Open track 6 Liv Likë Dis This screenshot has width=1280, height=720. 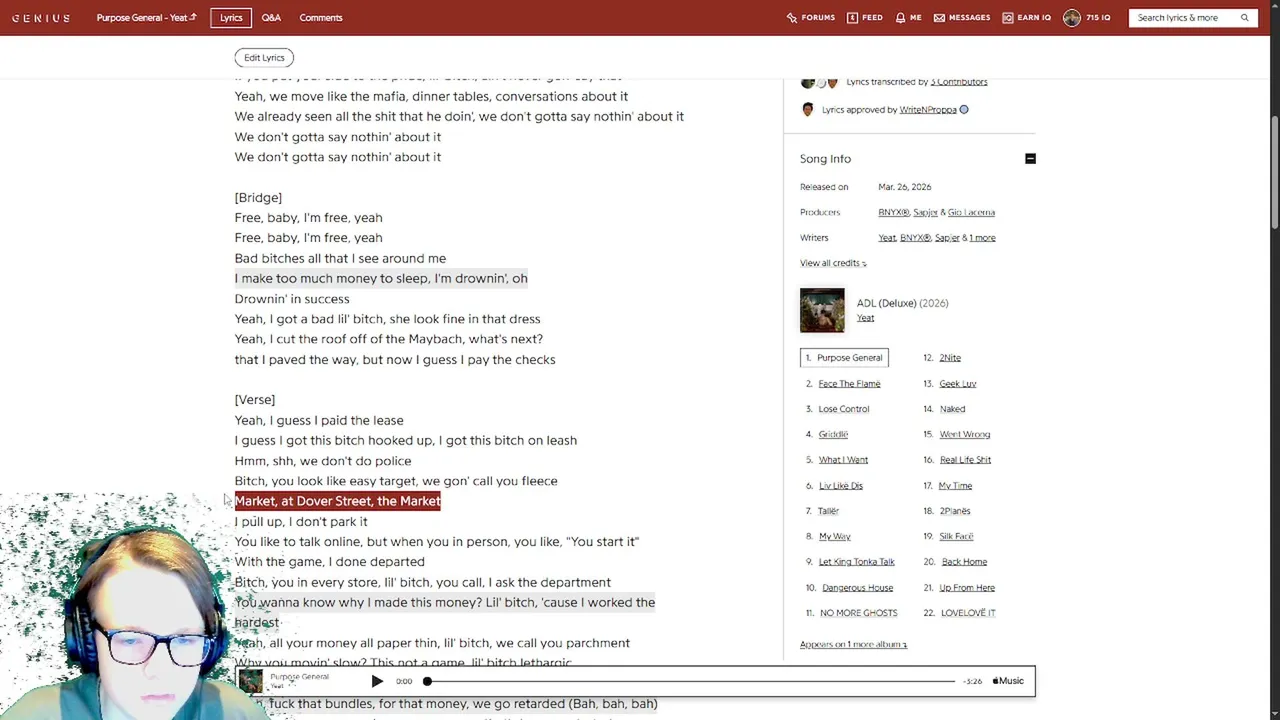coord(840,486)
